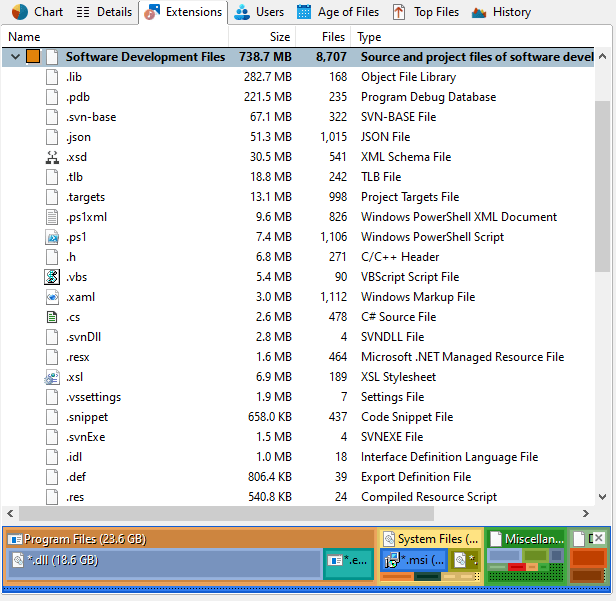Viewport: 616px width, 601px height.
Task: Select the .vssettings row
Action: [x=298, y=397]
